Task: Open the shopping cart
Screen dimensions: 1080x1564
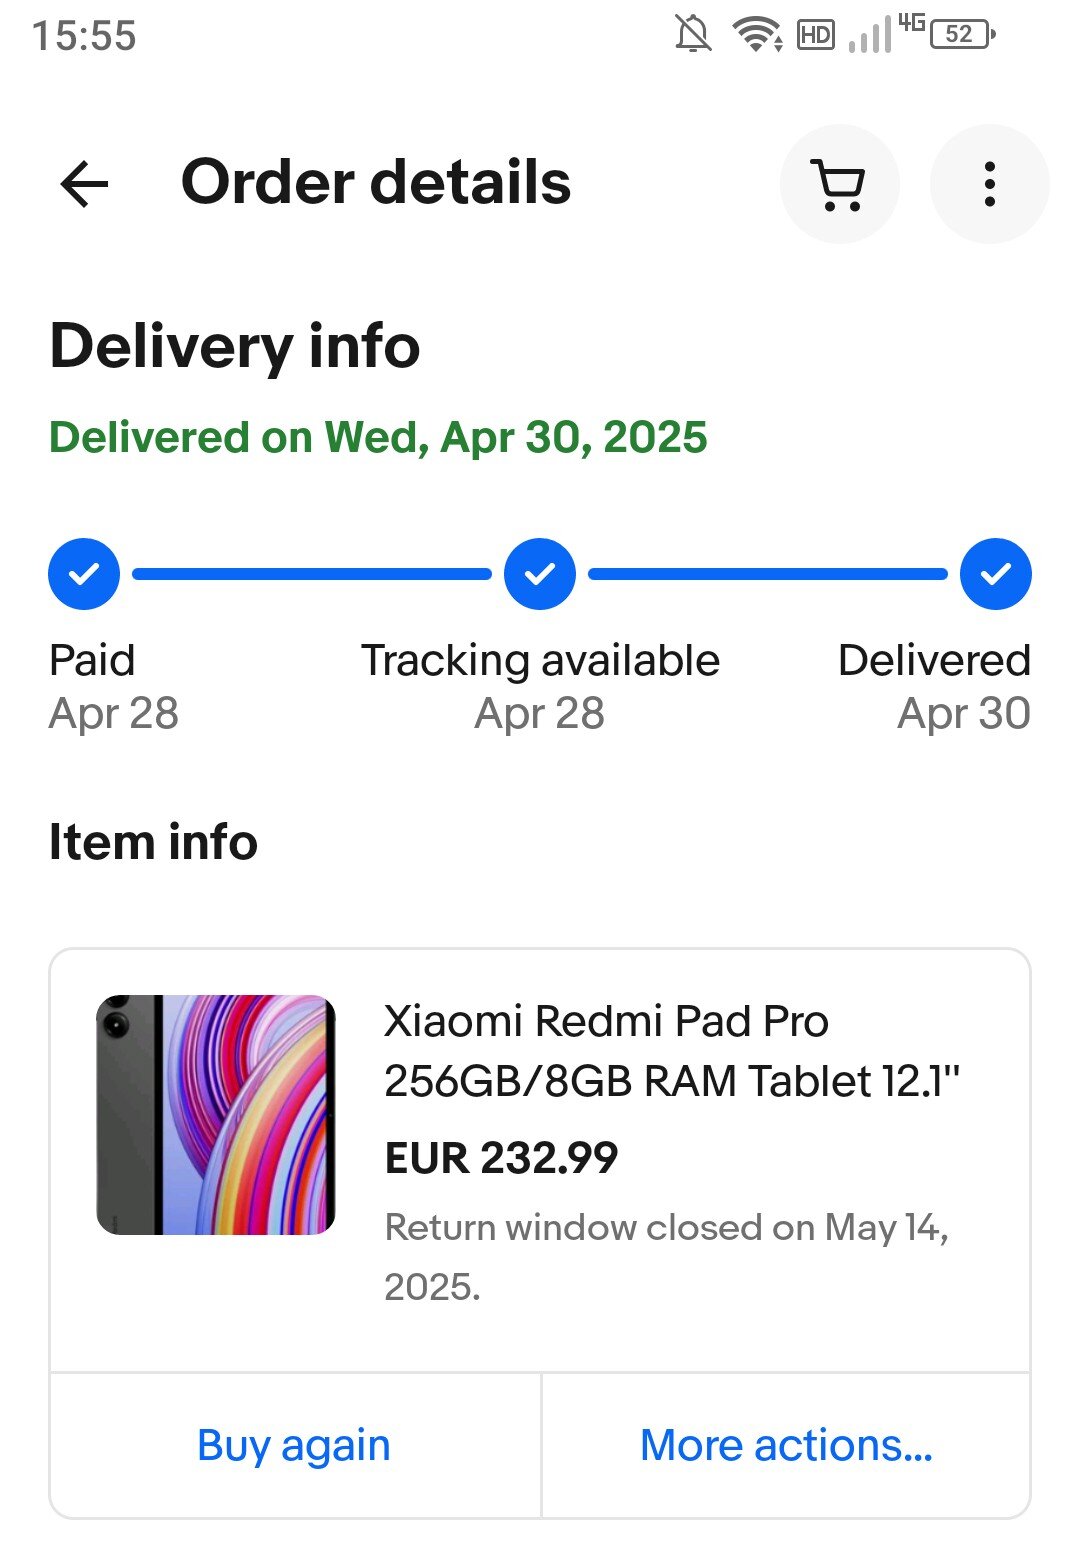Action: click(839, 184)
